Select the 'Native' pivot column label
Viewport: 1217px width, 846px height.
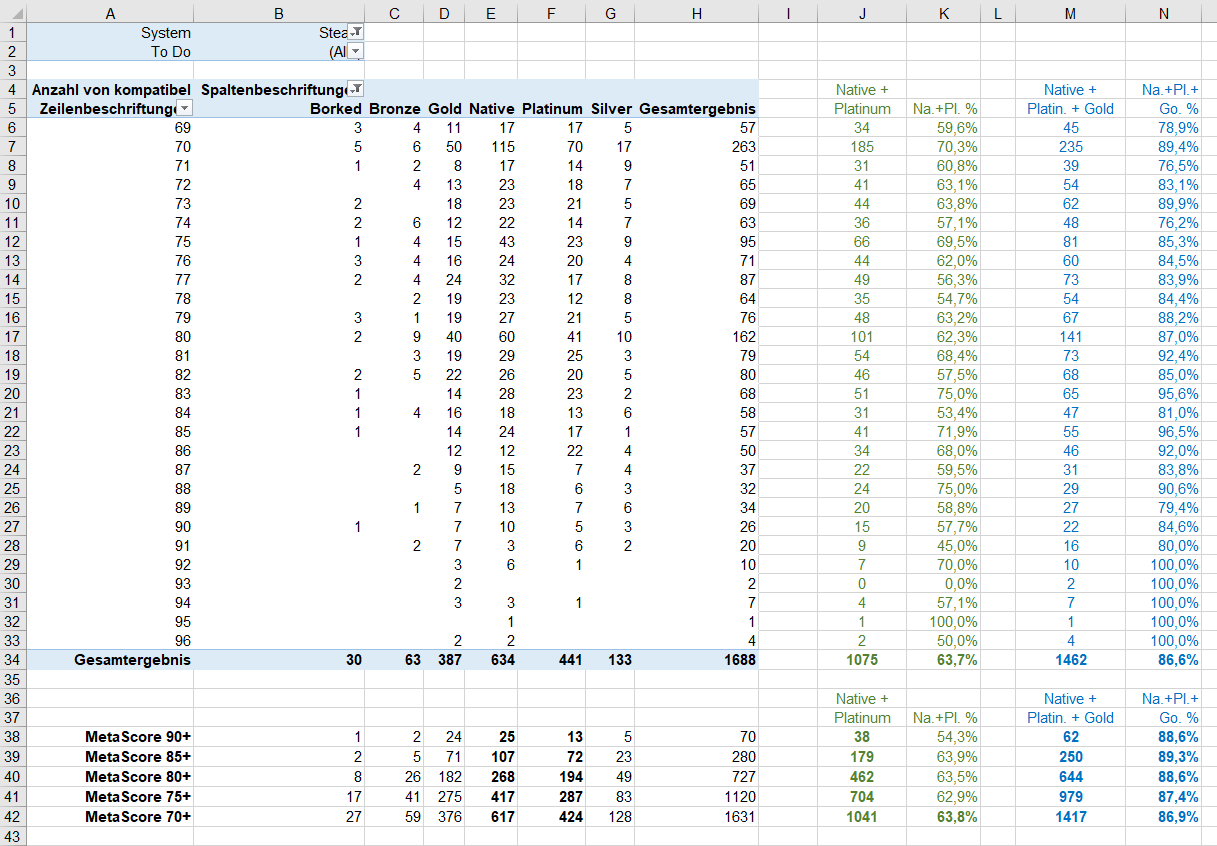click(x=491, y=109)
